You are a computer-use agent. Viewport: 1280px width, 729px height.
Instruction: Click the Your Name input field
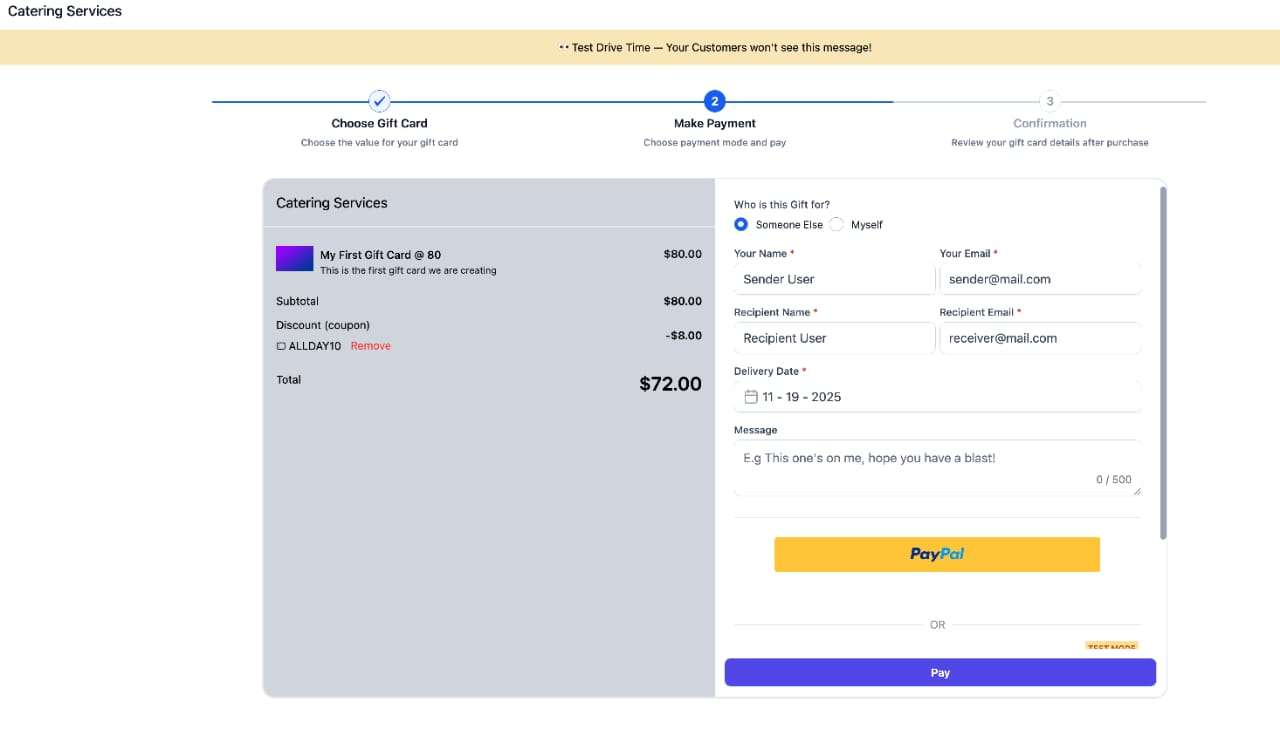coord(834,279)
